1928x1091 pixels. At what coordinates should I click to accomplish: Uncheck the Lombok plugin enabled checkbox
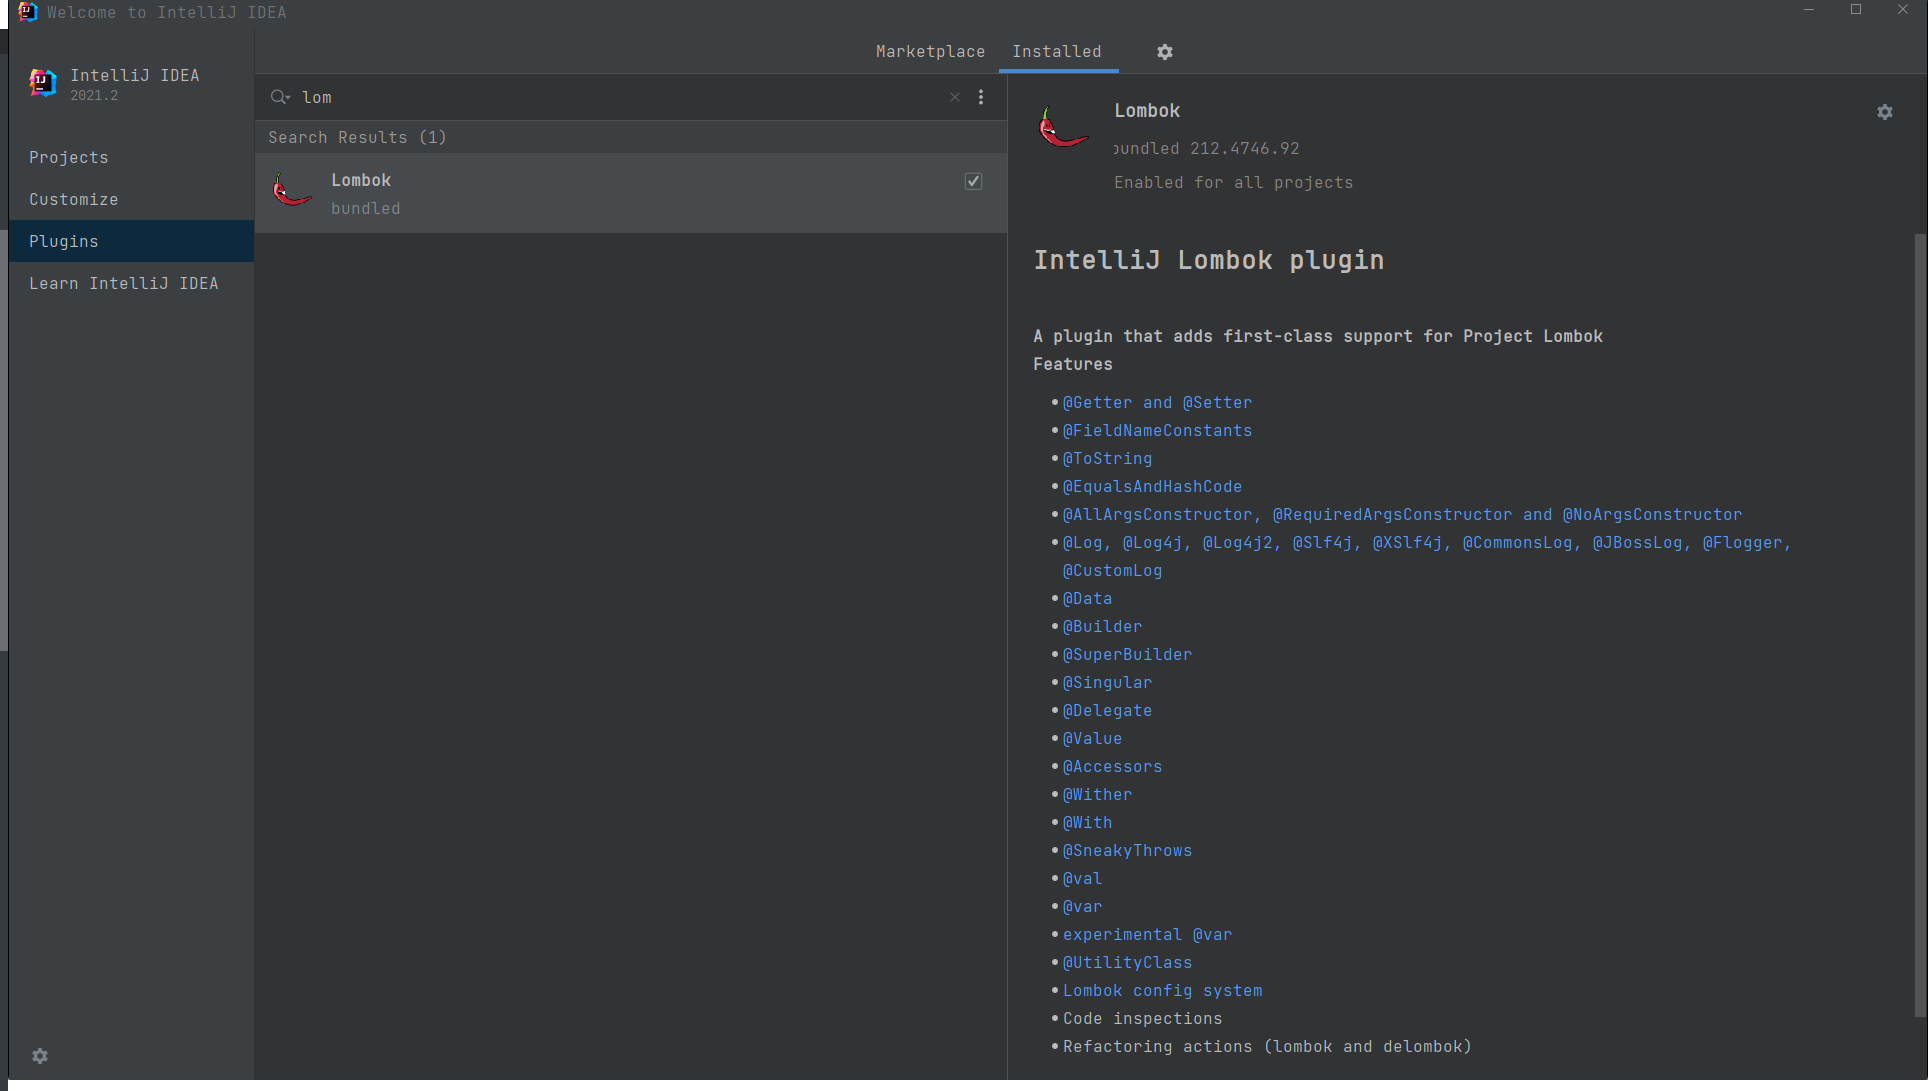point(973,181)
